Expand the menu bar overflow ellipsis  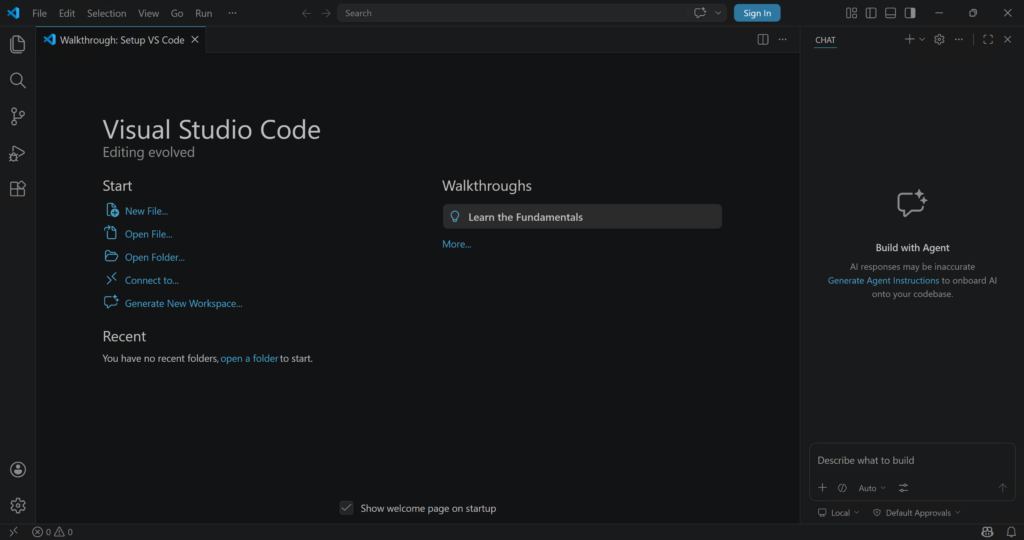point(232,13)
